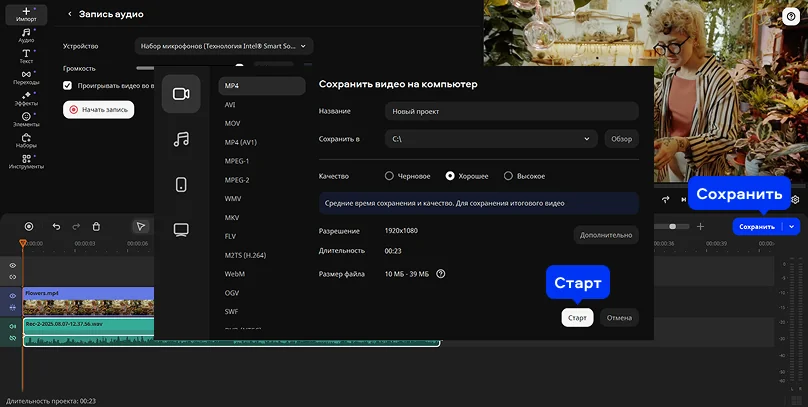This screenshot has height=407, width=808.
Task: Choose Высокое quality
Action: click(x=508, y=176)
